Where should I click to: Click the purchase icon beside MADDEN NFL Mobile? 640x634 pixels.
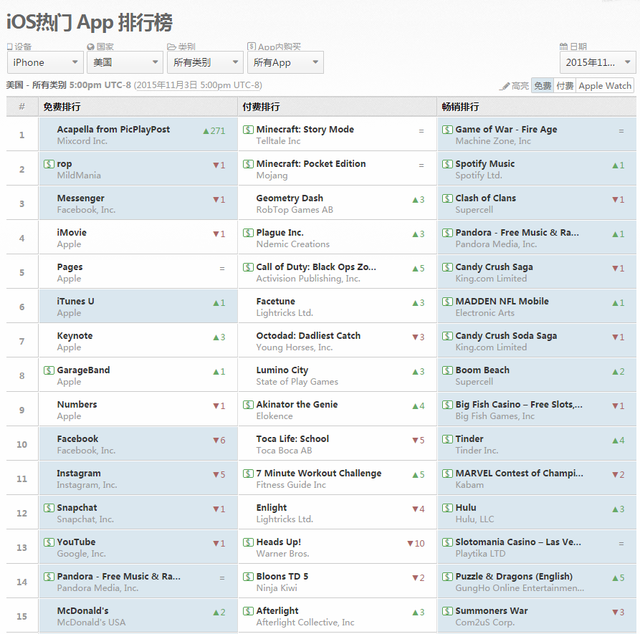coord(447,302)
